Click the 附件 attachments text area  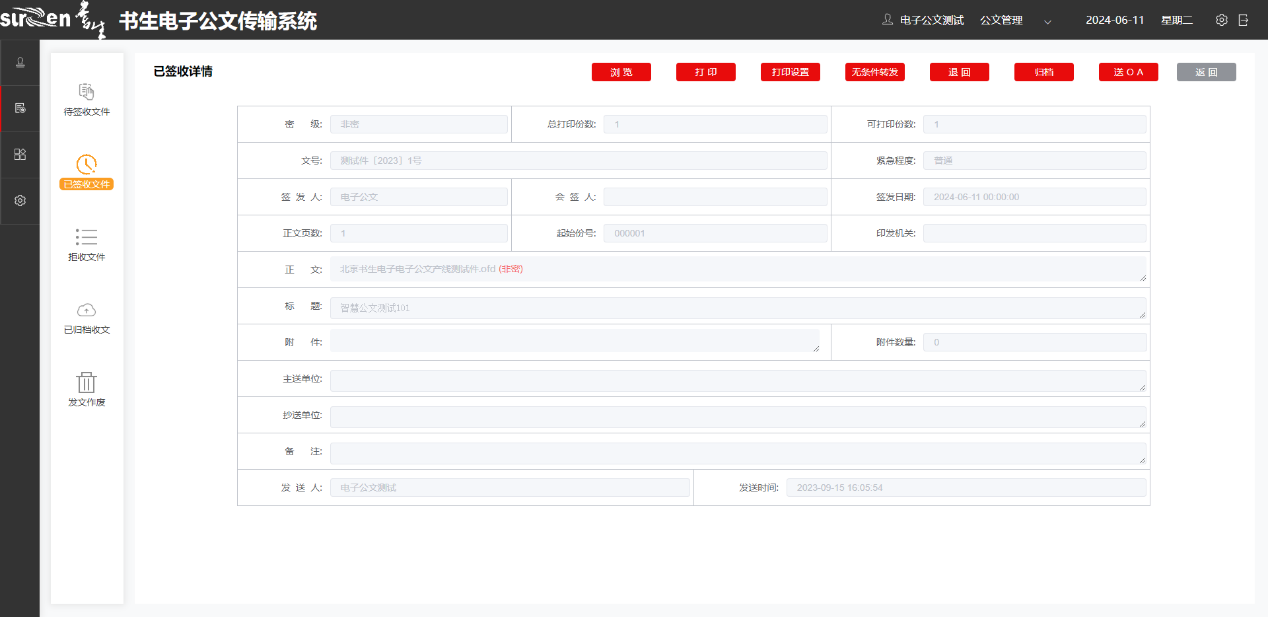tap(575, 342)
